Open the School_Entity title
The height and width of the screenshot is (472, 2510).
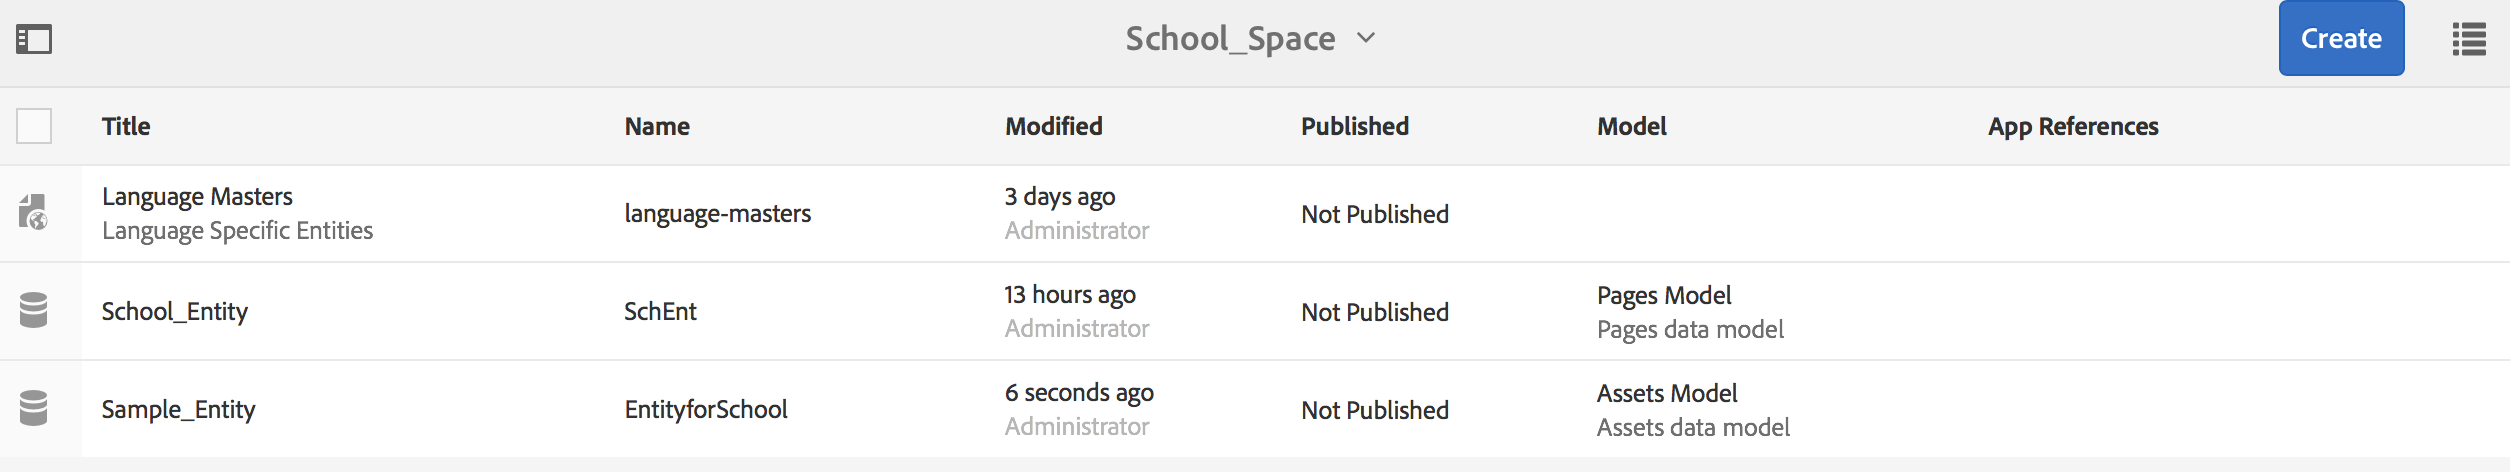click(175, 311)
